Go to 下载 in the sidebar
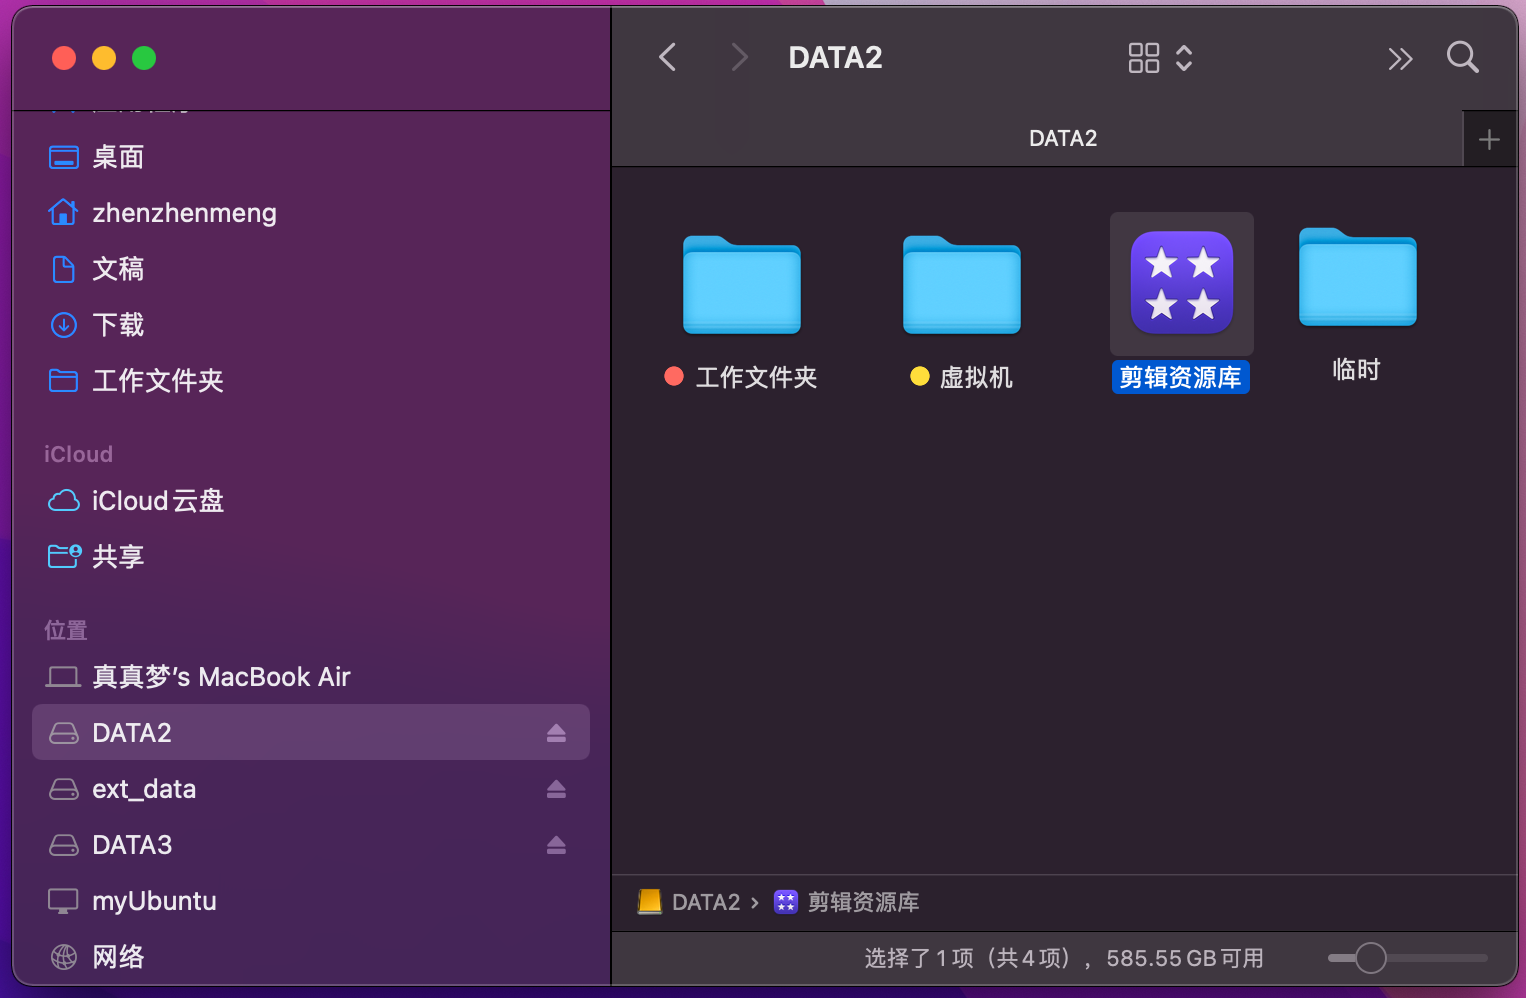Image resolution: width=1526 pixels, height=998 pixels. (x=118, y=325)
